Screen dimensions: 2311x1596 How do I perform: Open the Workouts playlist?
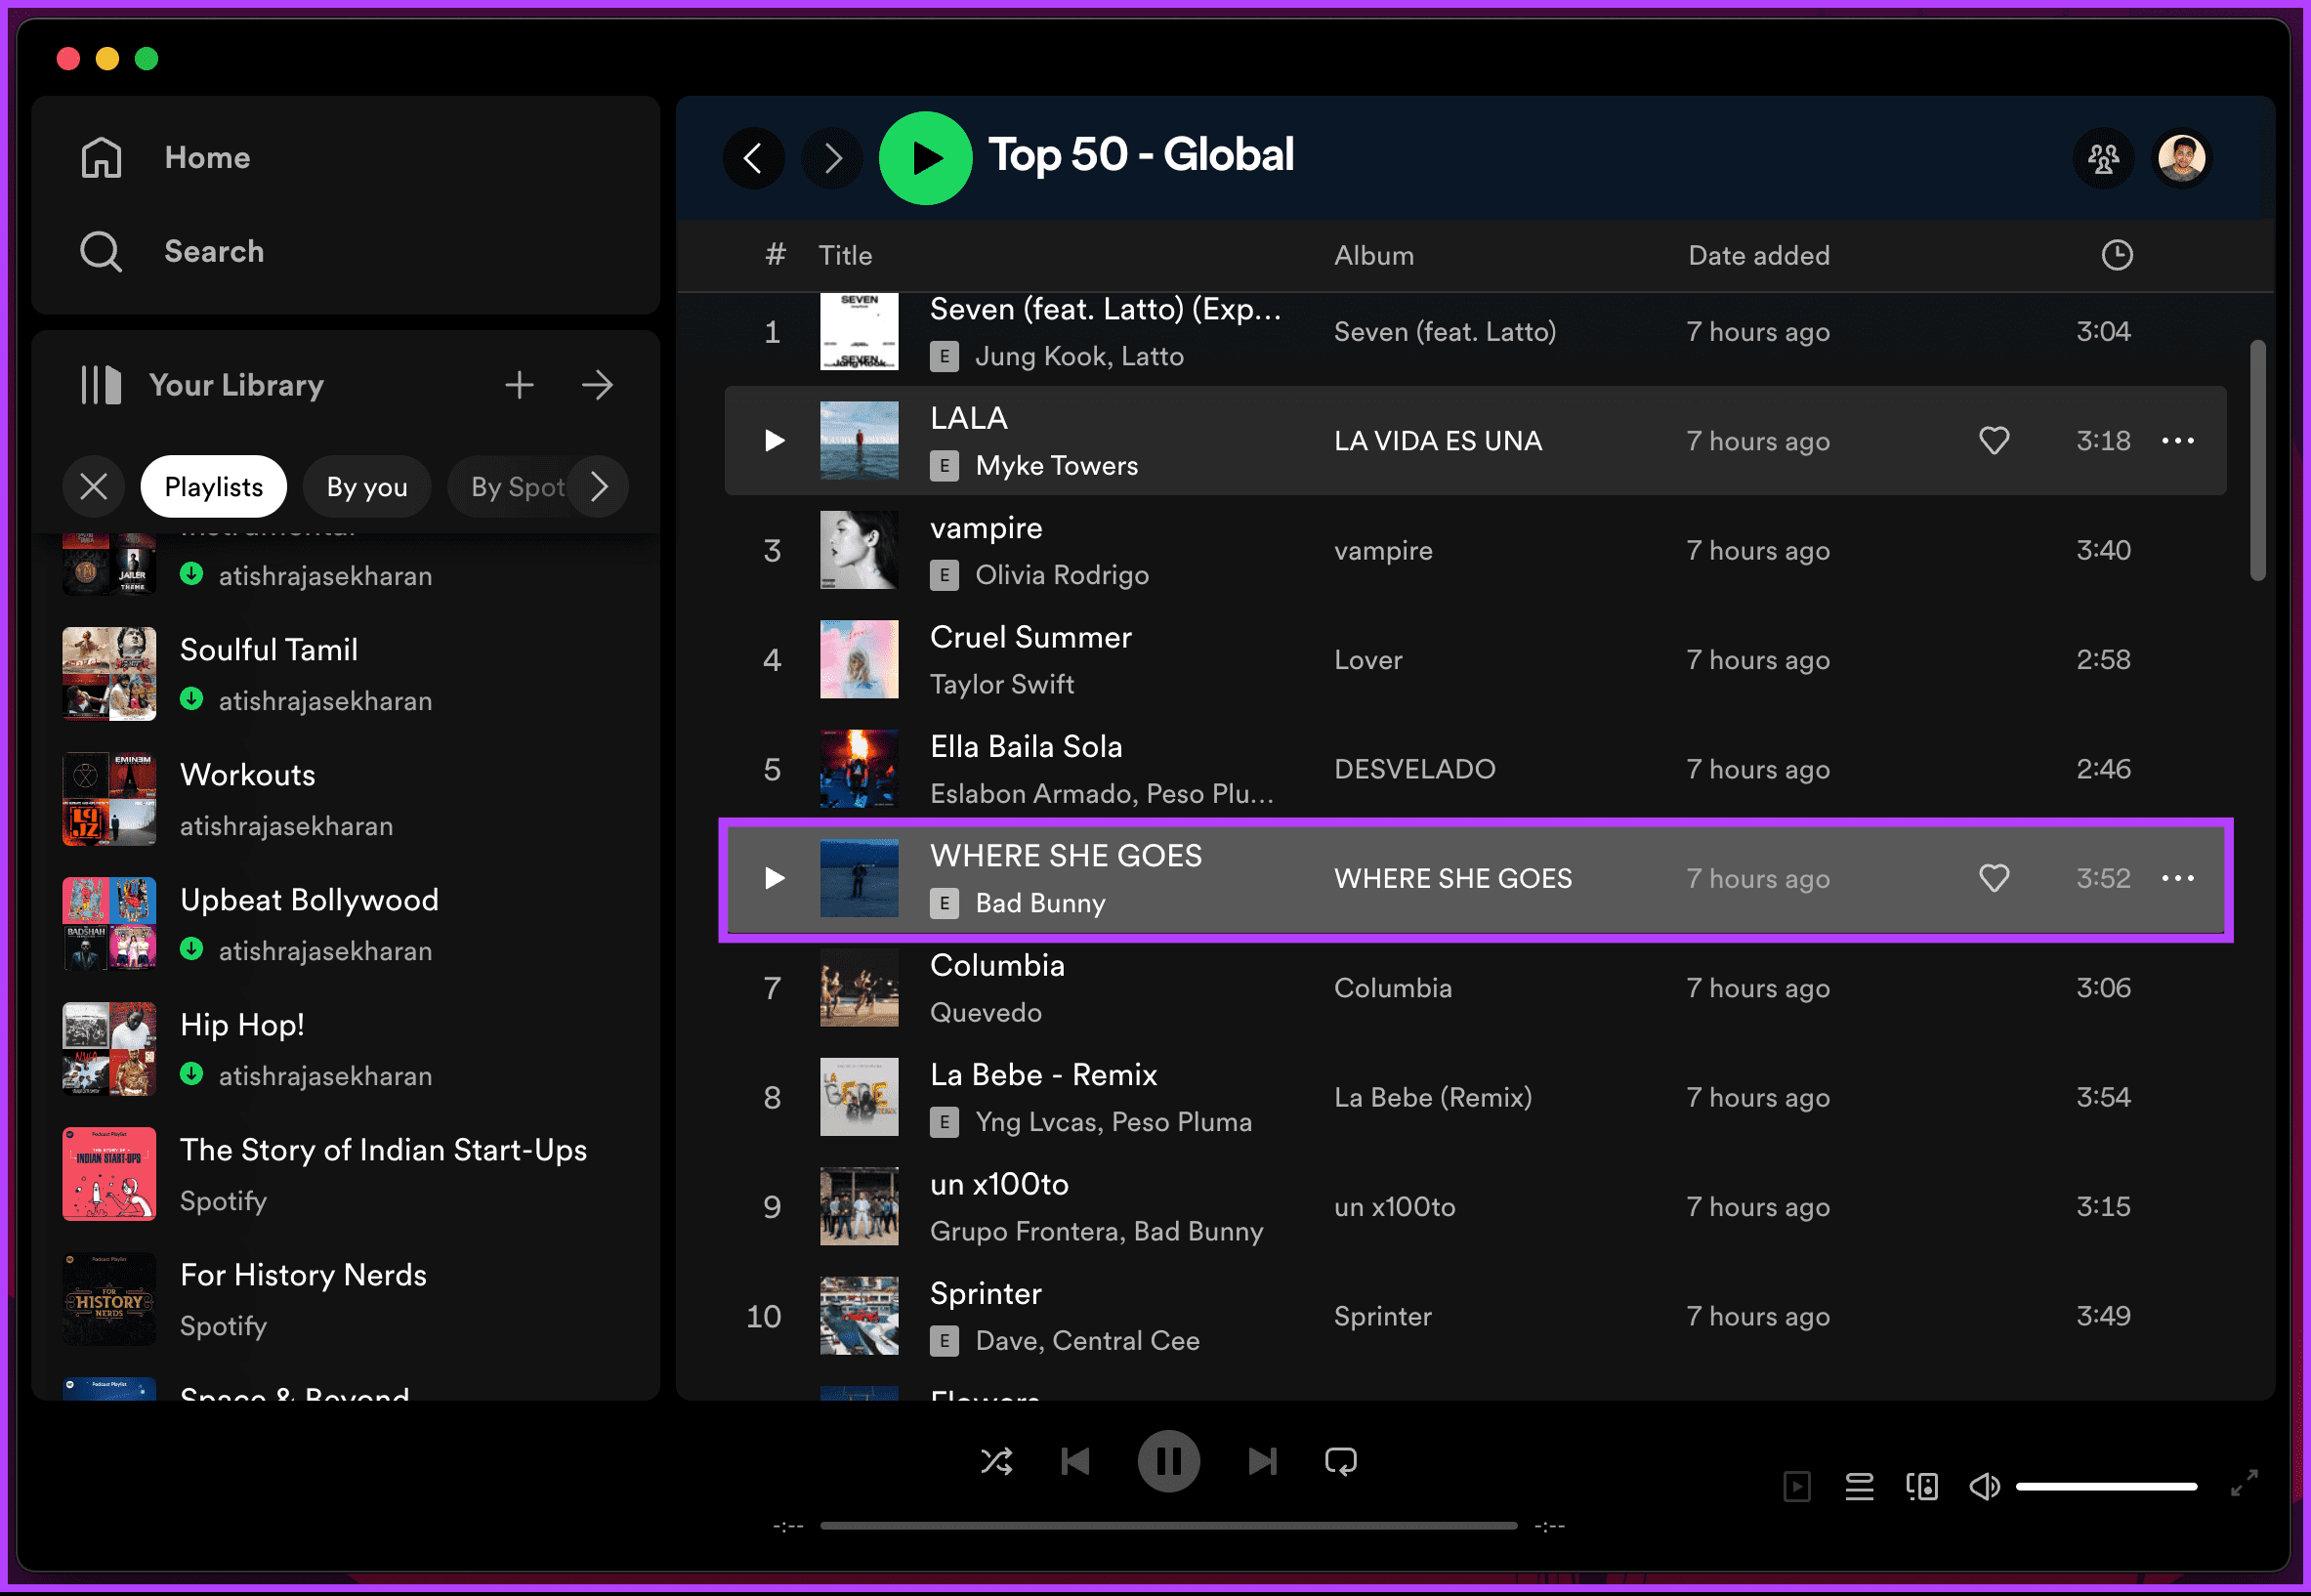345,800
